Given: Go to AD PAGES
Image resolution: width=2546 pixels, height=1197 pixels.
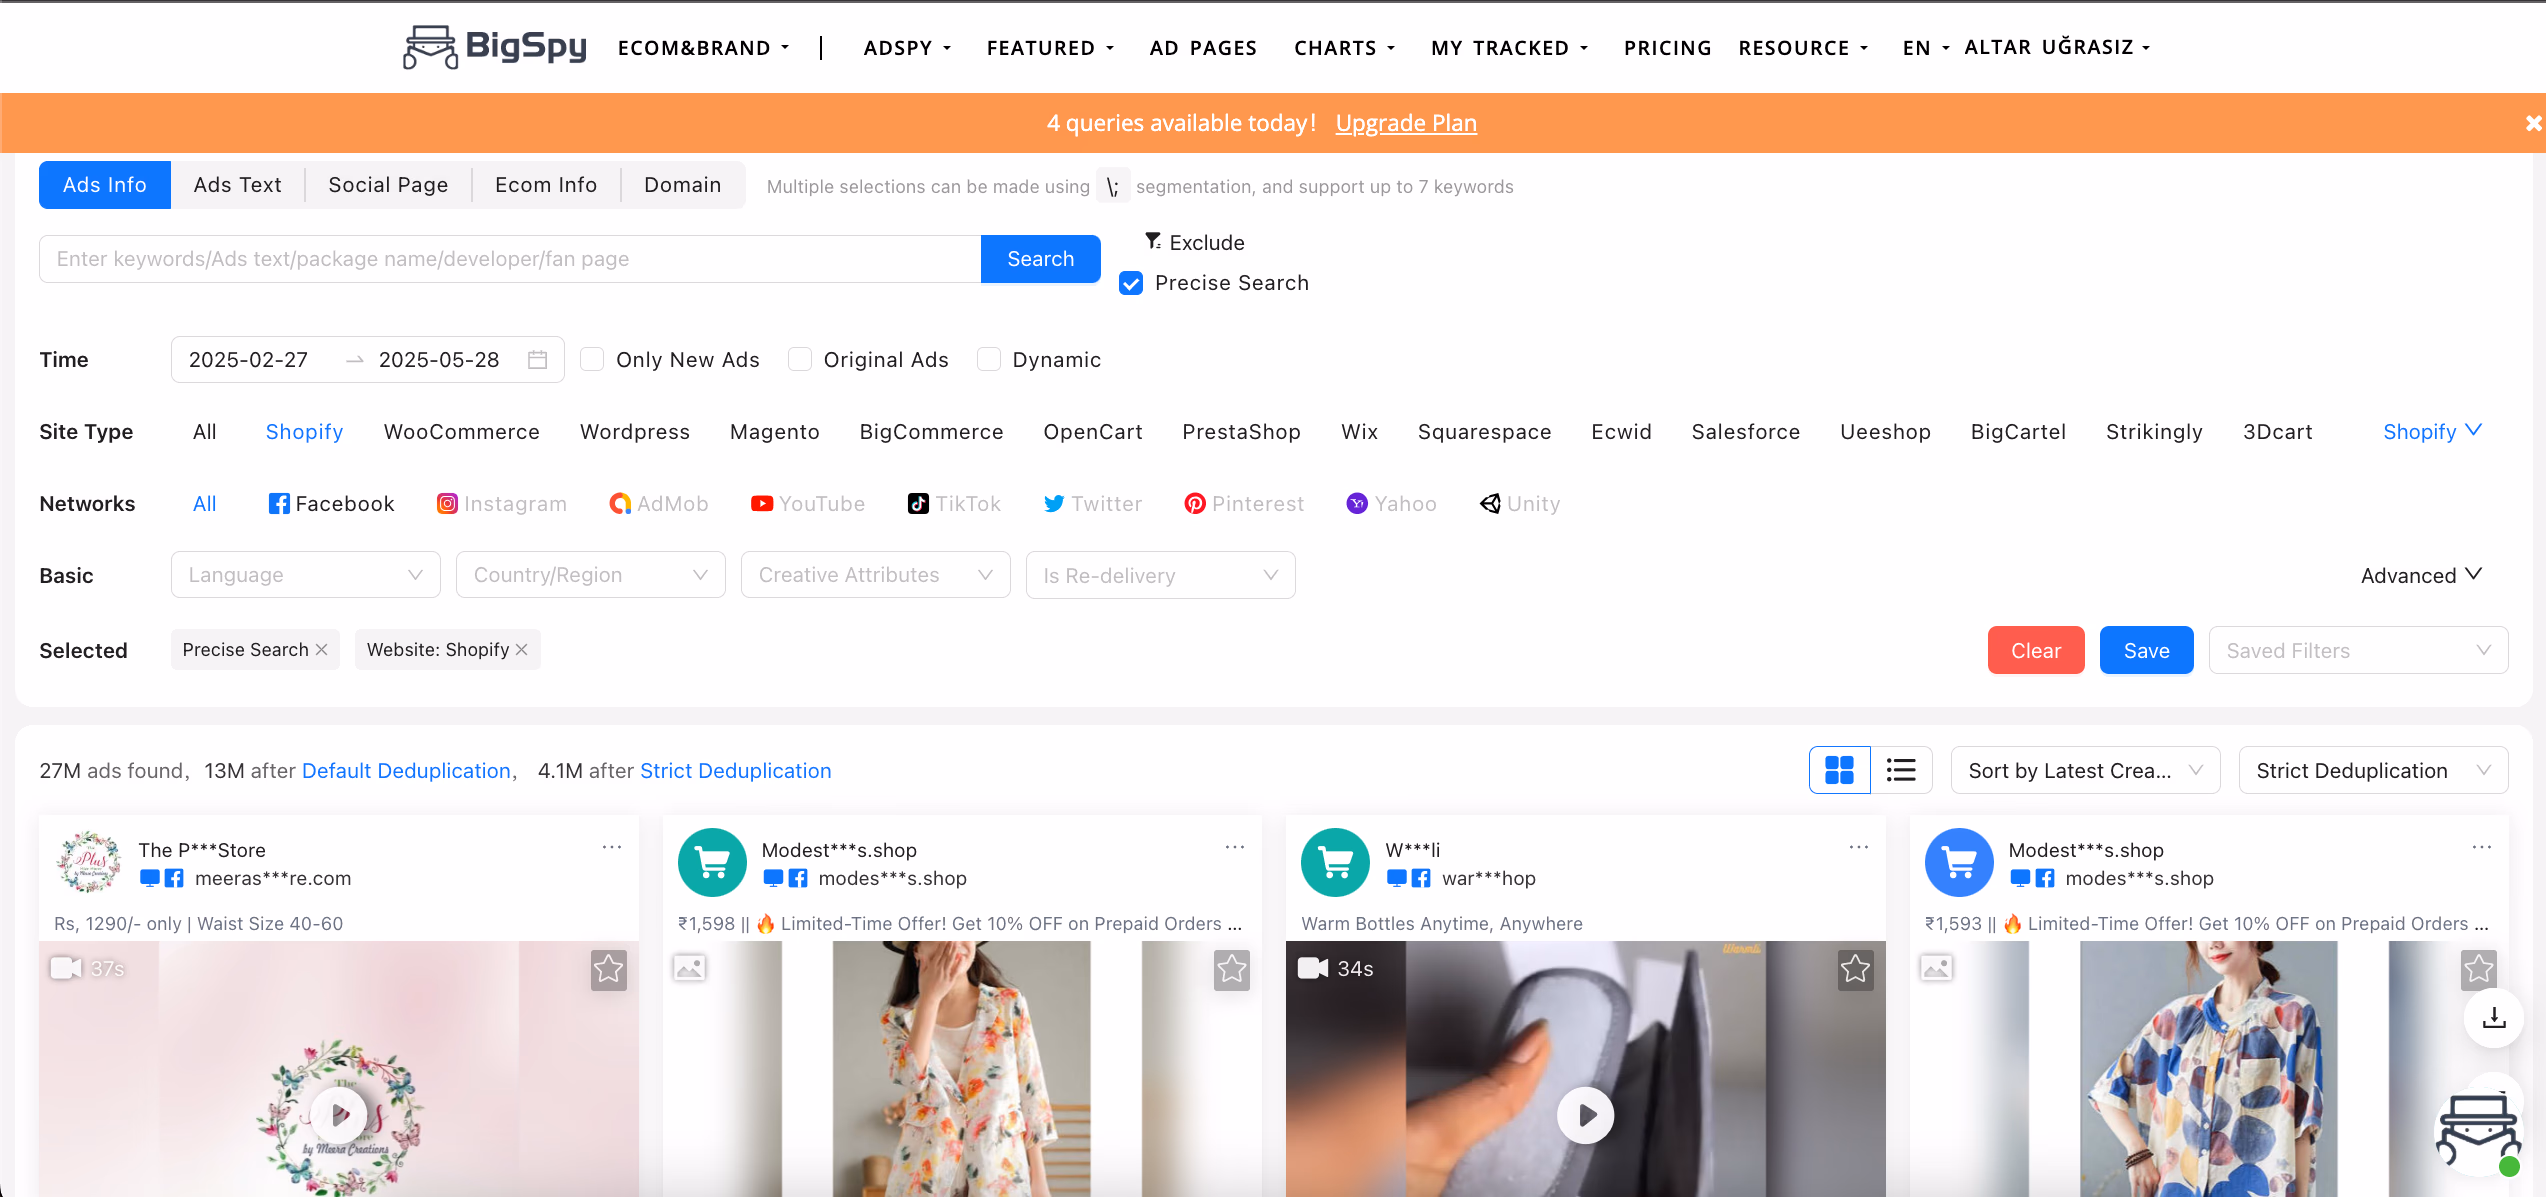Looking at the screenshot, I should pos(1203,48).
